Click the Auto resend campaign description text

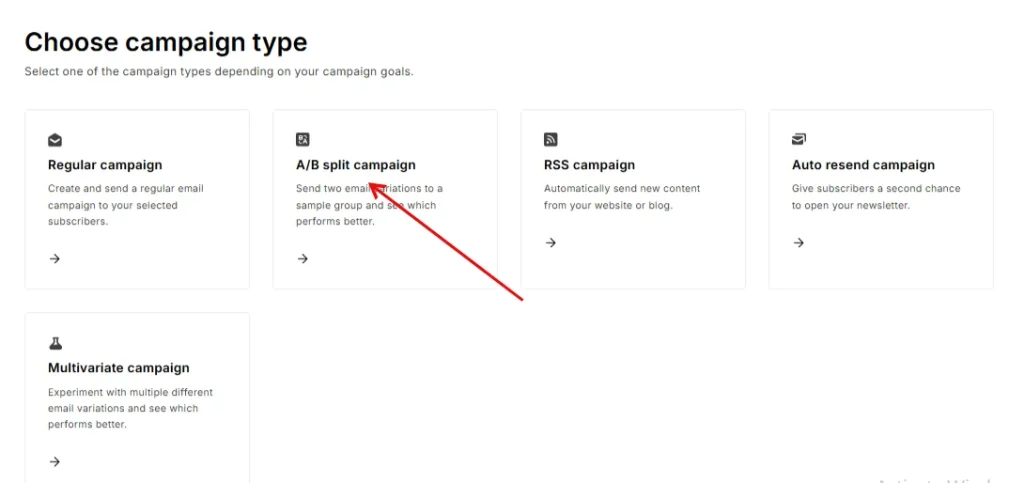coord(876,197)
